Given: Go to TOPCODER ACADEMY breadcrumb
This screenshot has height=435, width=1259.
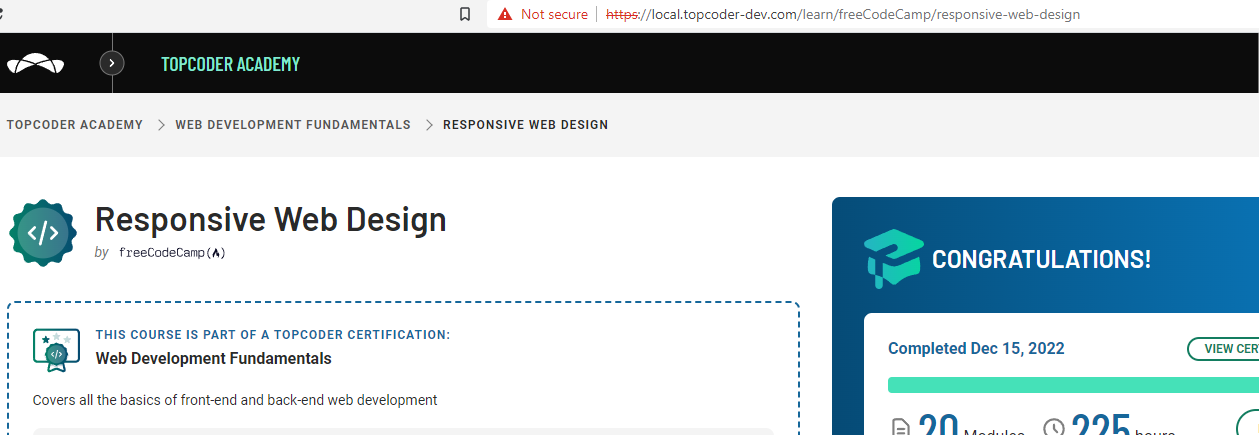Looking at the screenshot, I should click(x=75, y=125).
